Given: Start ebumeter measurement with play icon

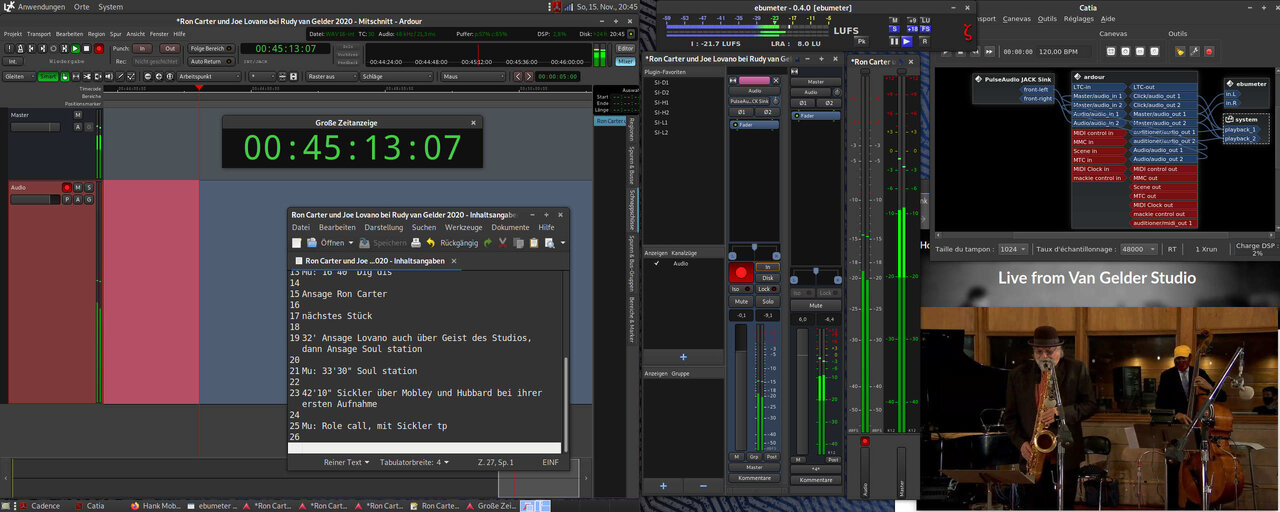Looking at the screenshot, I should click(907, 41).
